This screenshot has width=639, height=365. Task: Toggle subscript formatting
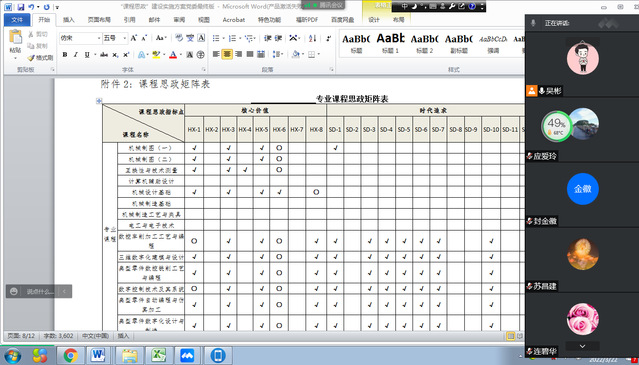[x=115, y=55]
